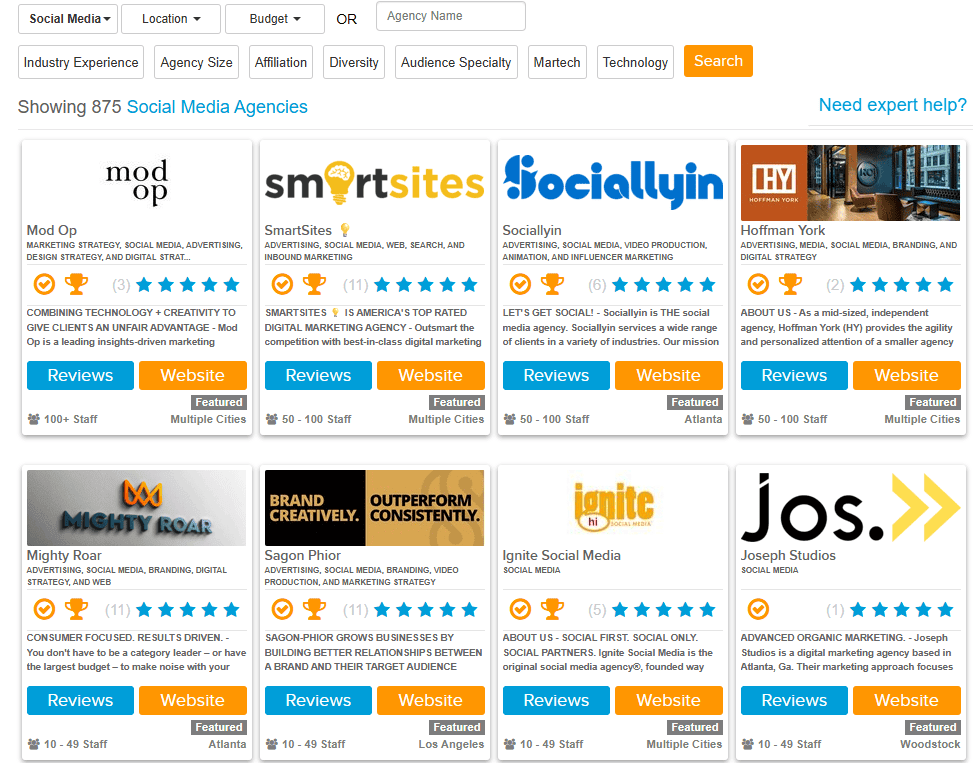
Task: Click Mighty Roar staff people icon
Action: tap(34, 744)
